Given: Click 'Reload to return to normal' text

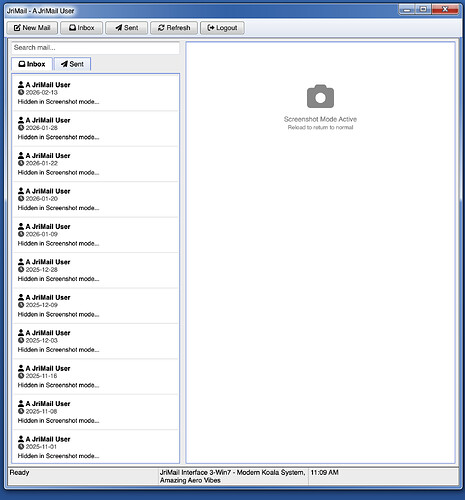Looking at the screenshot, I should [320, 127].
